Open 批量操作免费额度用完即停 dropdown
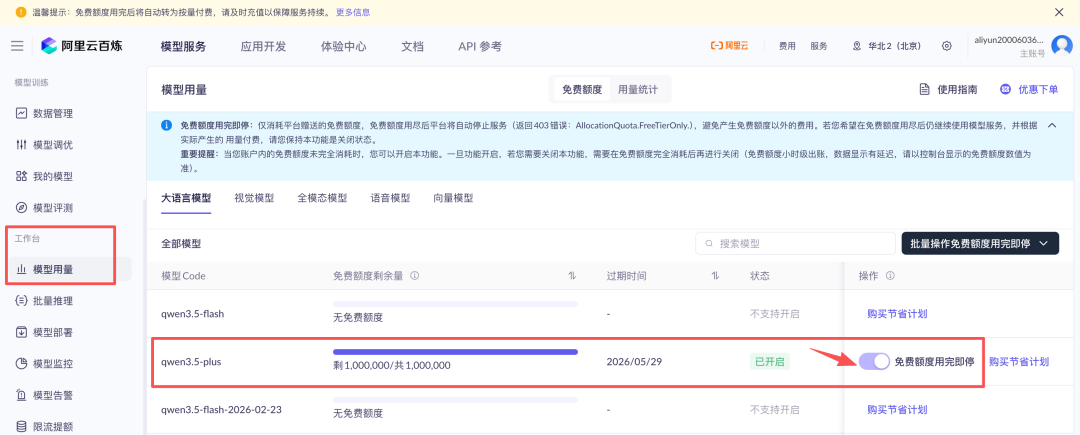 [980, 244]
